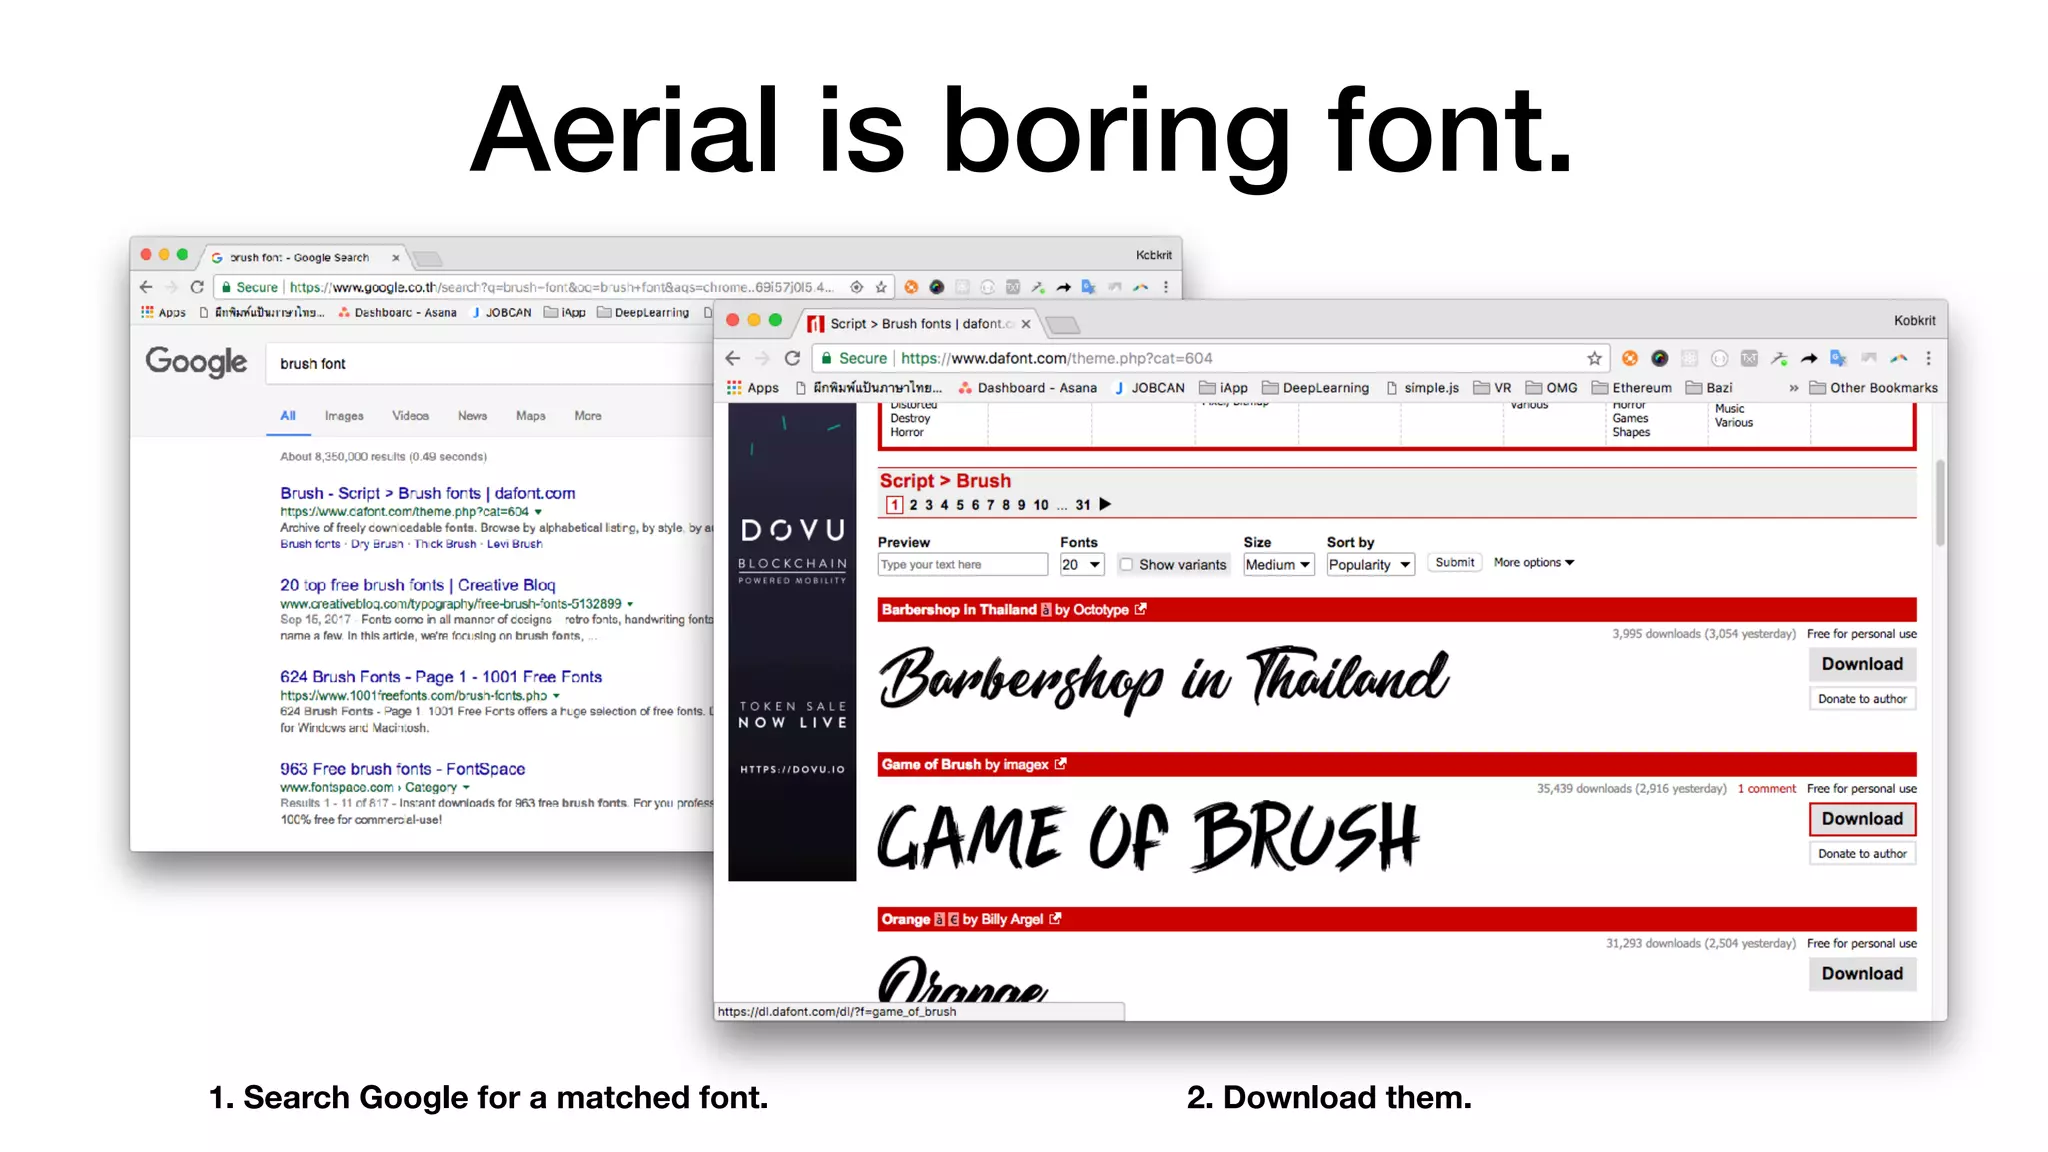The height and width of the screenshot is (1152, 2048).
Task: Expand dropdown arrow beside dafont result URL
Action: 538,512
